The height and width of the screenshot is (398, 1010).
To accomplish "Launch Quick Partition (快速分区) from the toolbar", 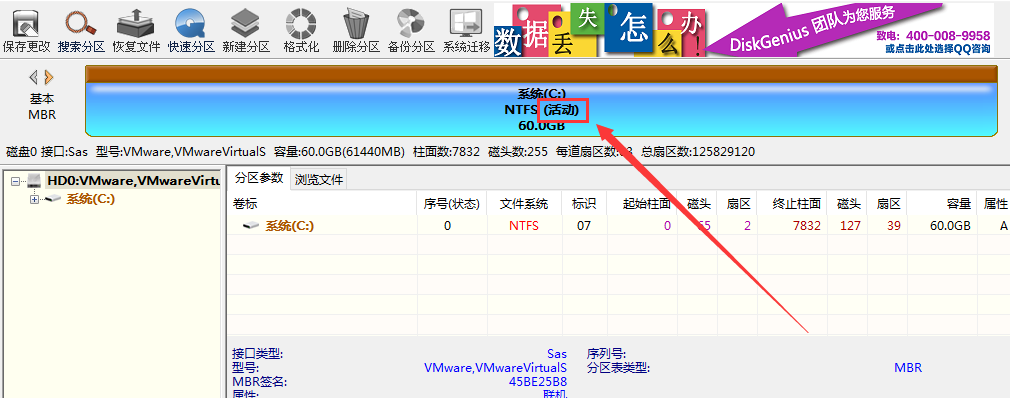I will (x=191, y=30).
